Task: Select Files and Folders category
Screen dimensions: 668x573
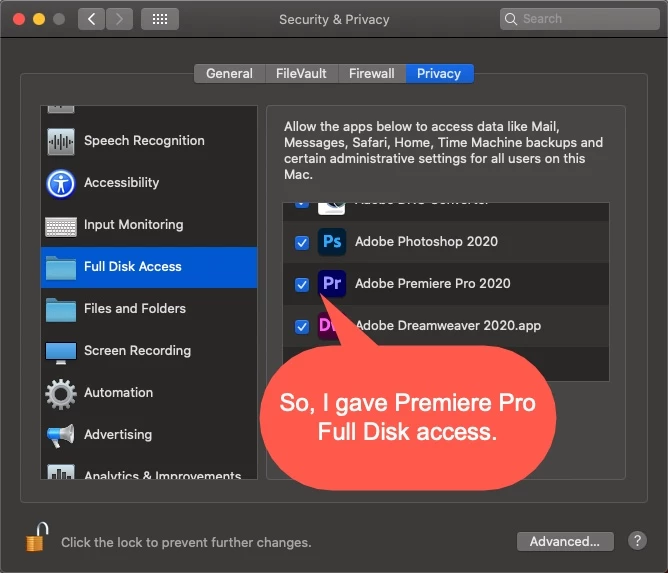Action: click(149, 309)
